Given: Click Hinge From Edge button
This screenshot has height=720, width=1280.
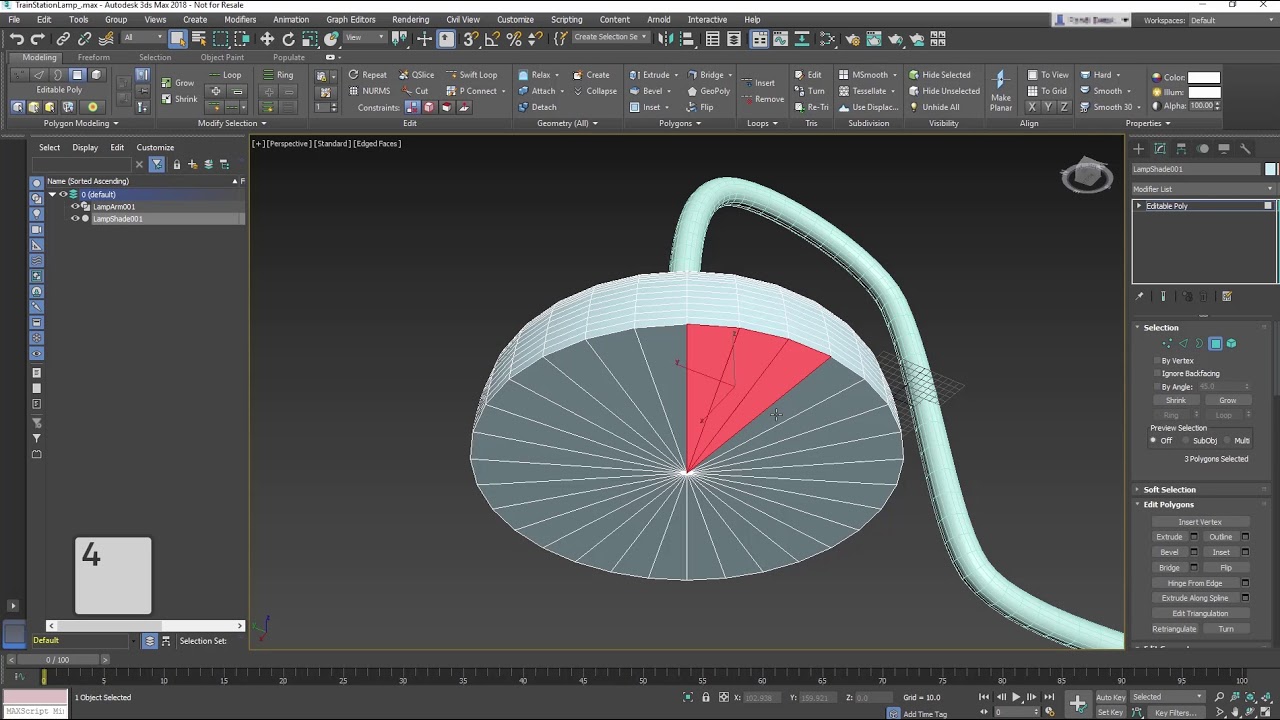Looking at the screenshot, I should point(1194,583).
